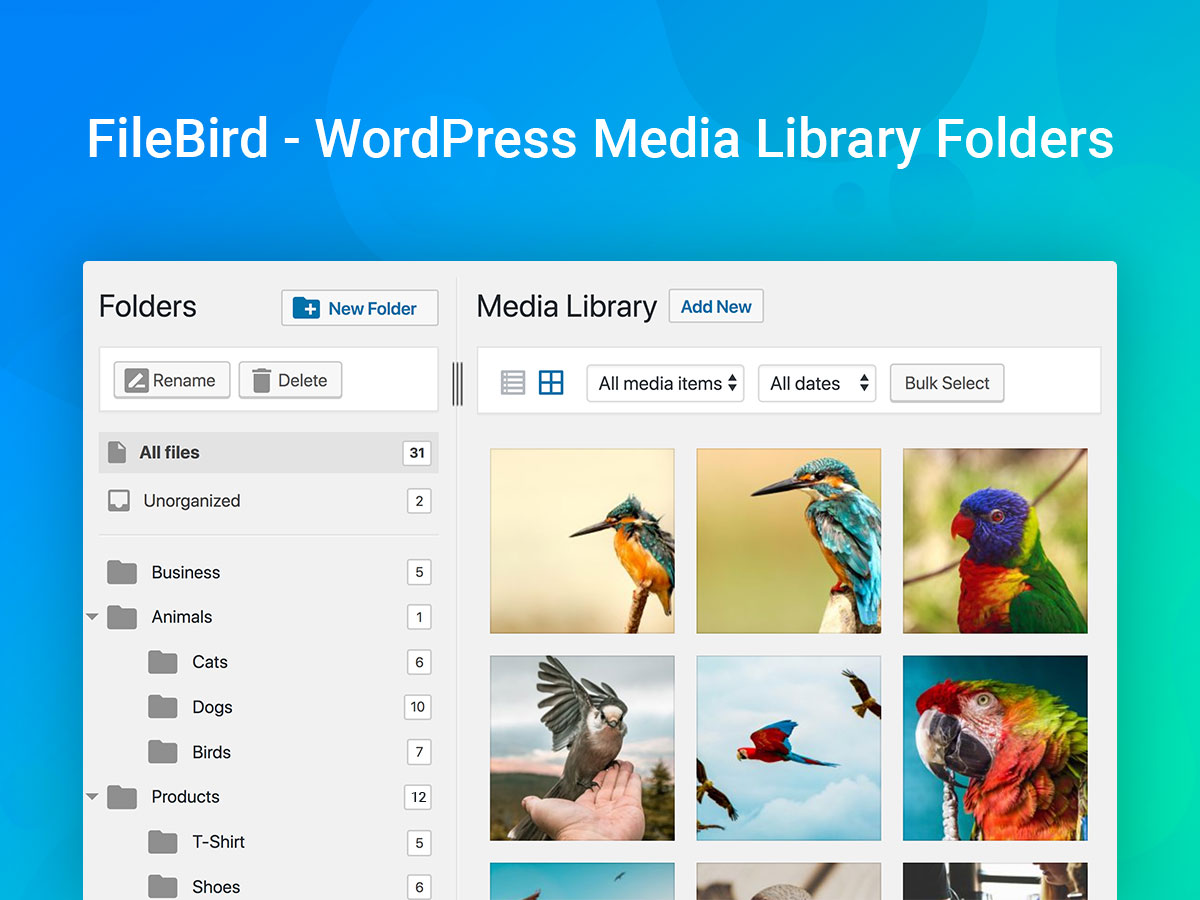Delete the selected folder

click(290, 380)
